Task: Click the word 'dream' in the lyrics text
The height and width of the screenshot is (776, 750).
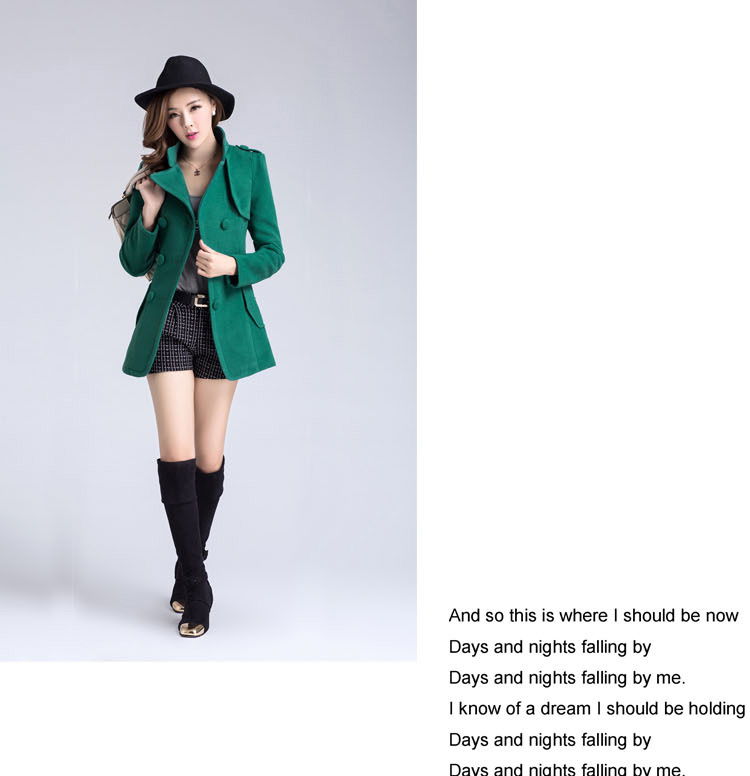Action: 565,708
